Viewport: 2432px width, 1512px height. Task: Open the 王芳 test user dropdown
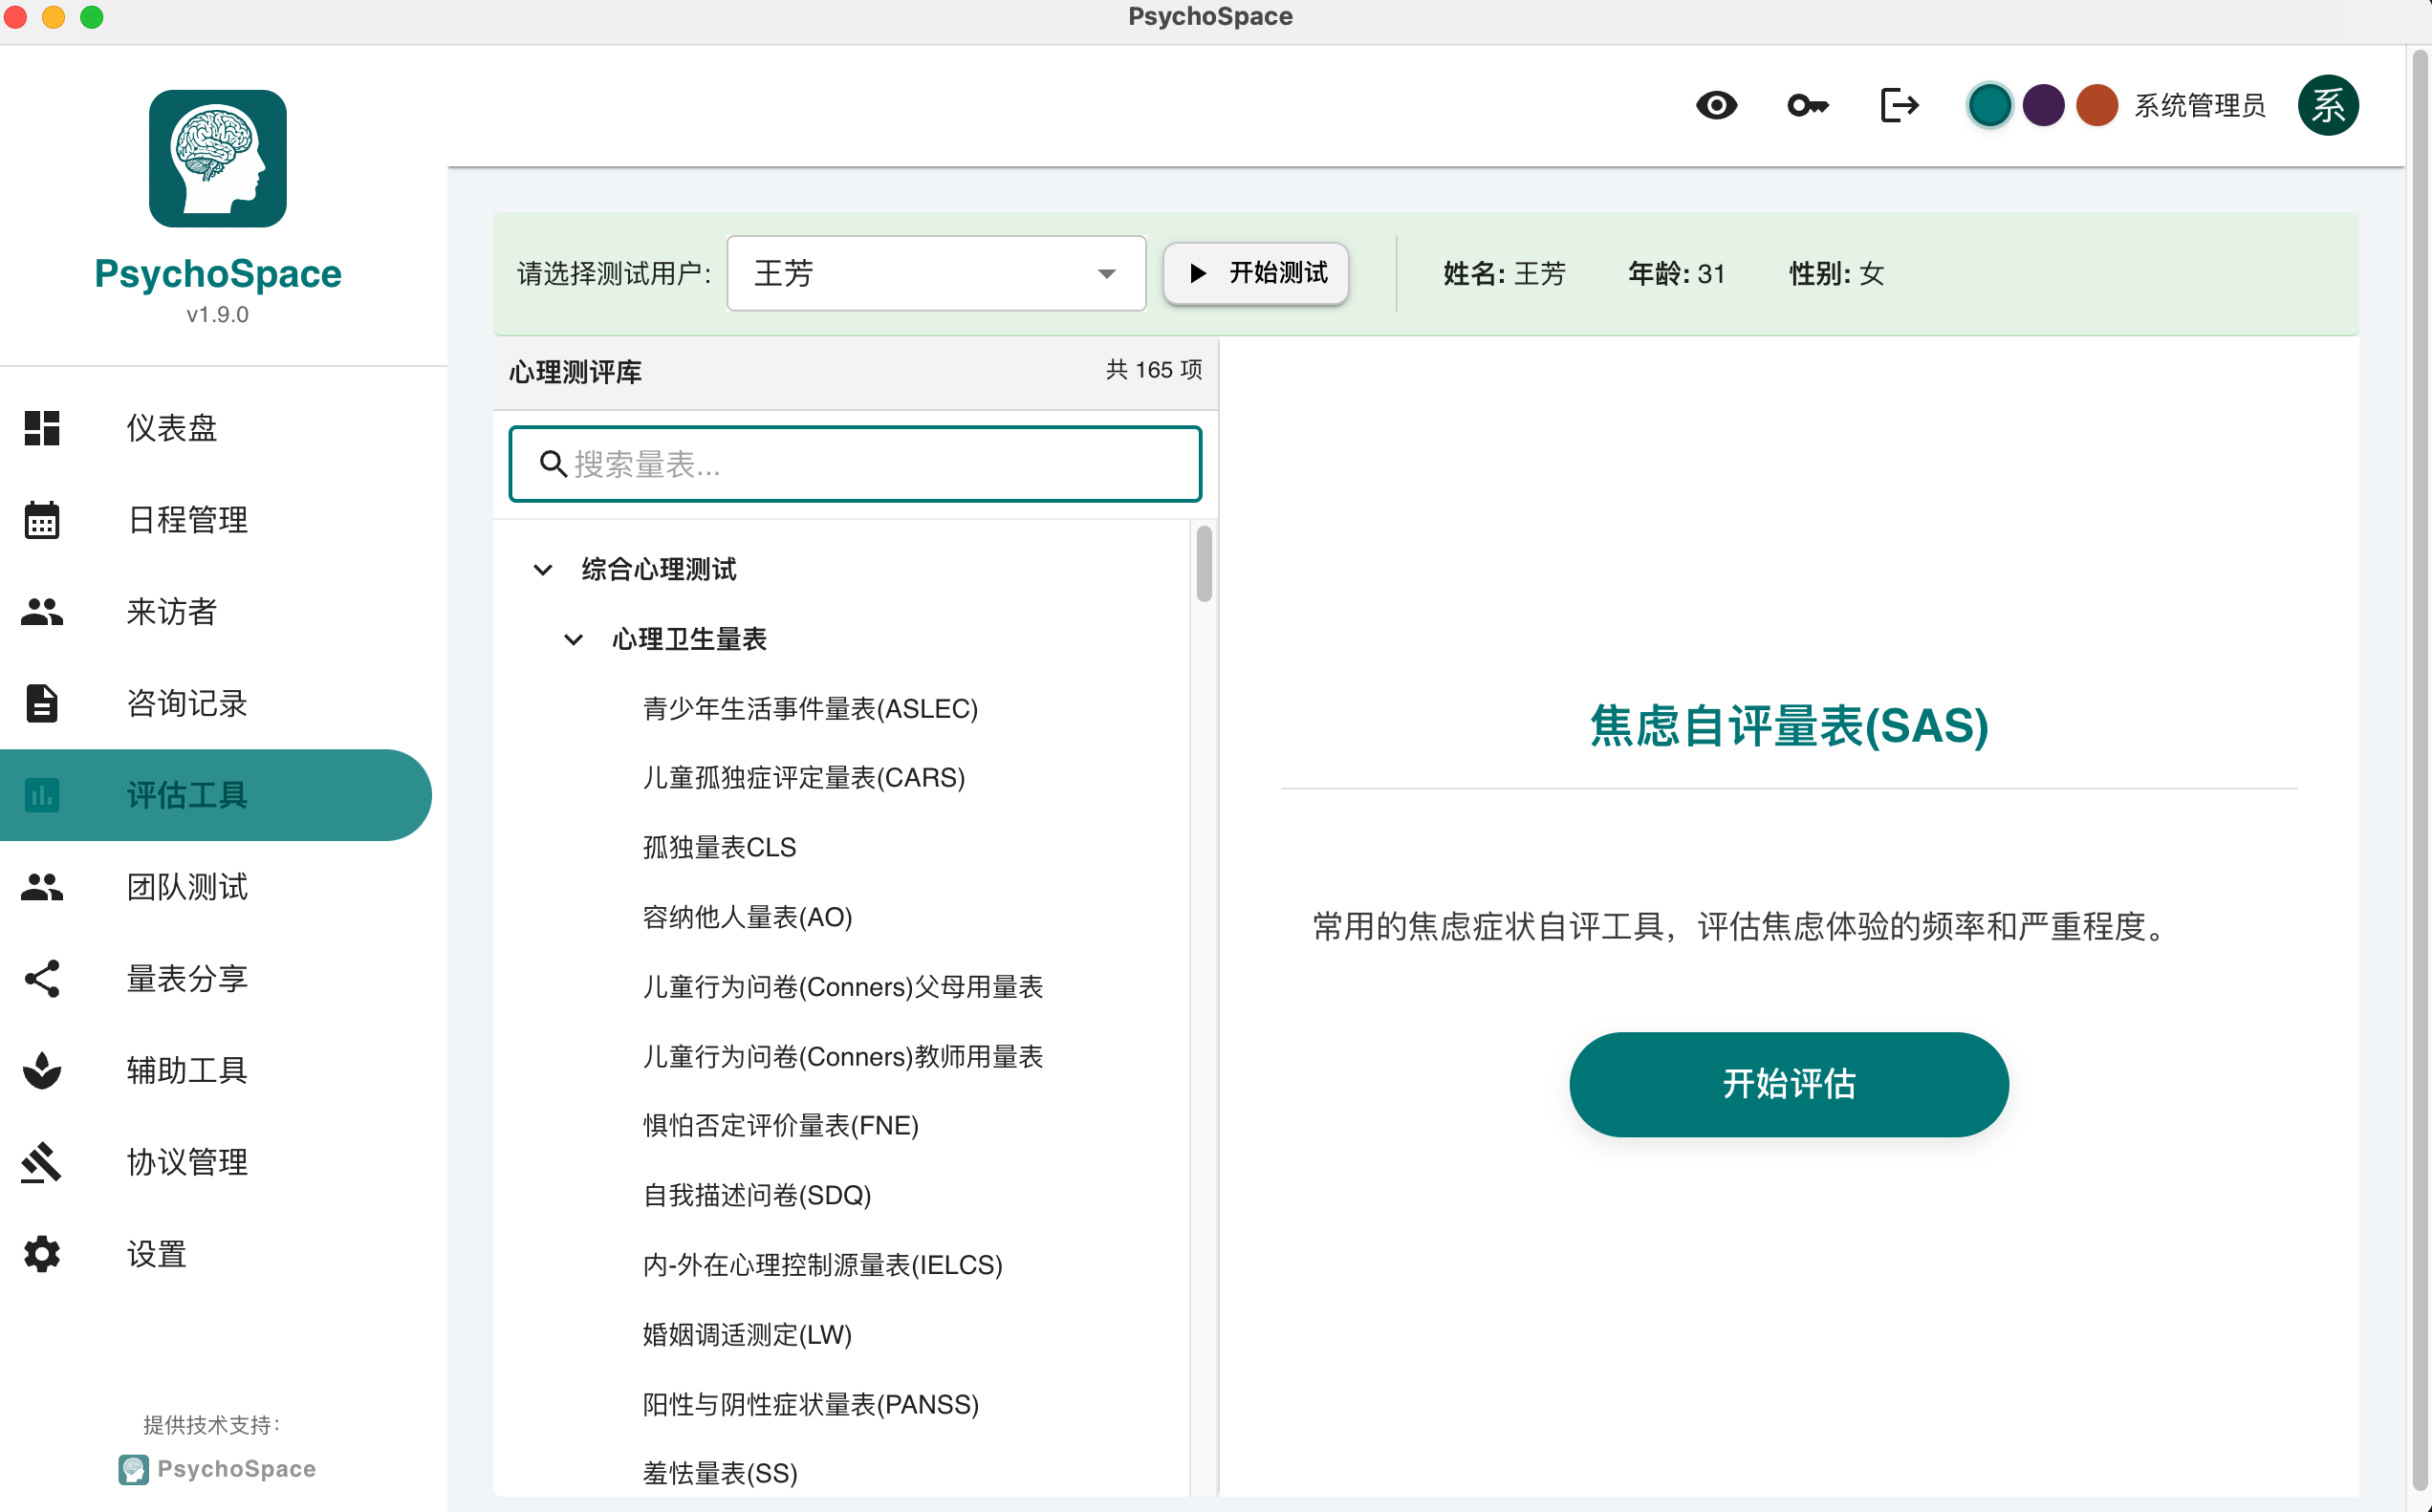tap(935, 273)
